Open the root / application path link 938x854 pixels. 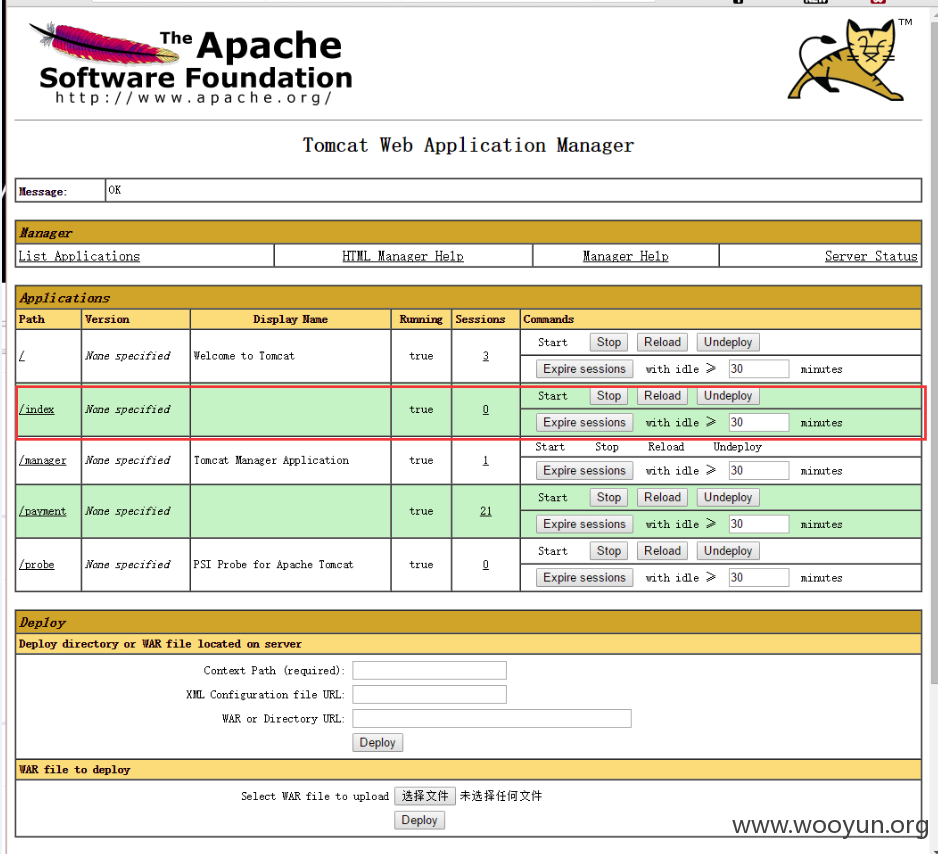[x=22, y=356]
